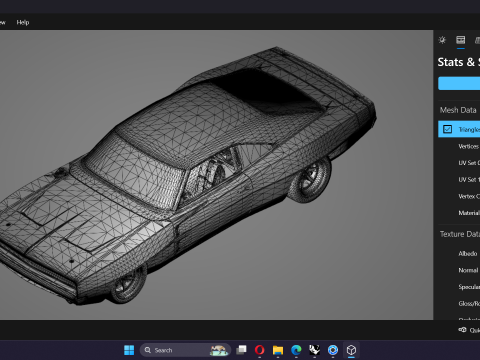This screenshot has height=360, width=480.
Task: Toggle the Triangles checkbox
Action: [x=447, y=129]
